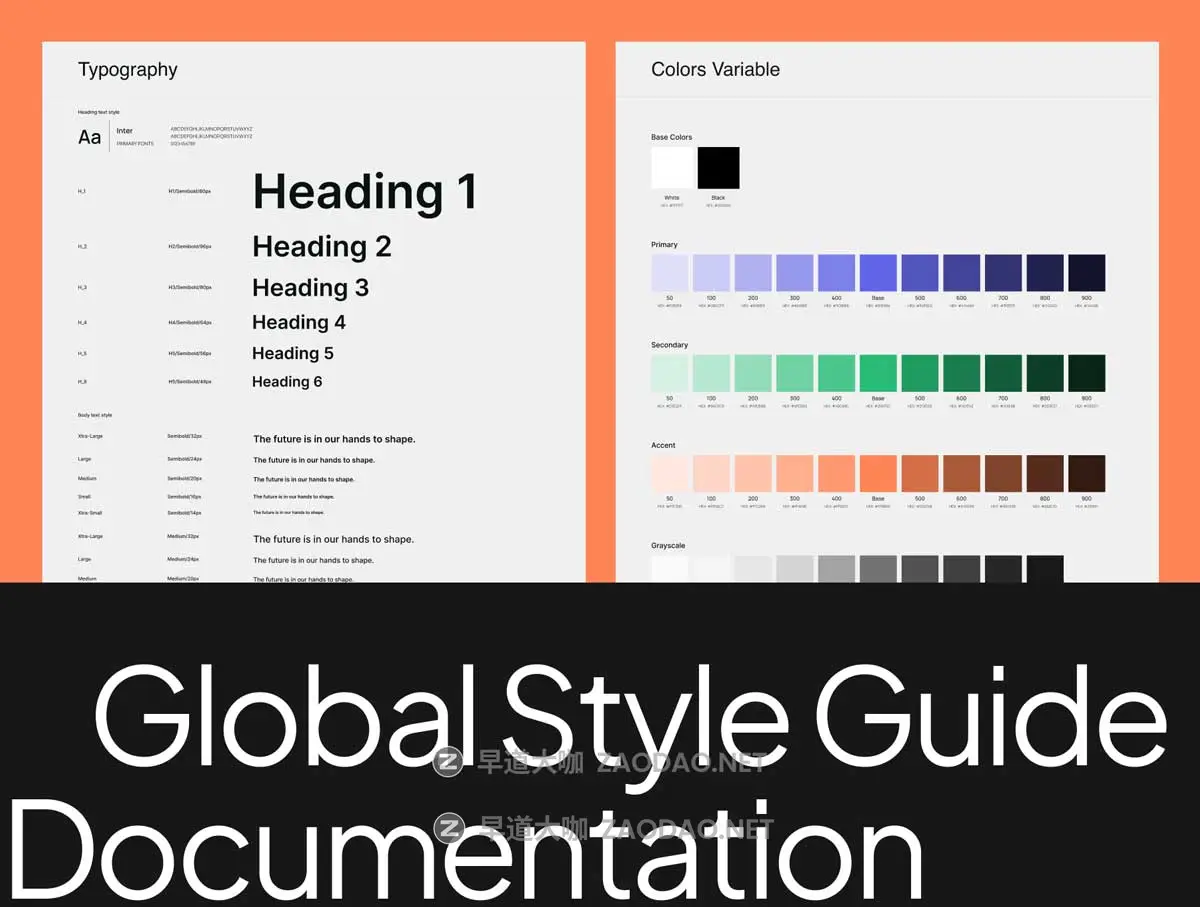This screenshot has height=907, width=1200.
Task: Choose the Primary 900 dark navy swatch
Action: (x=1086, y=273)
